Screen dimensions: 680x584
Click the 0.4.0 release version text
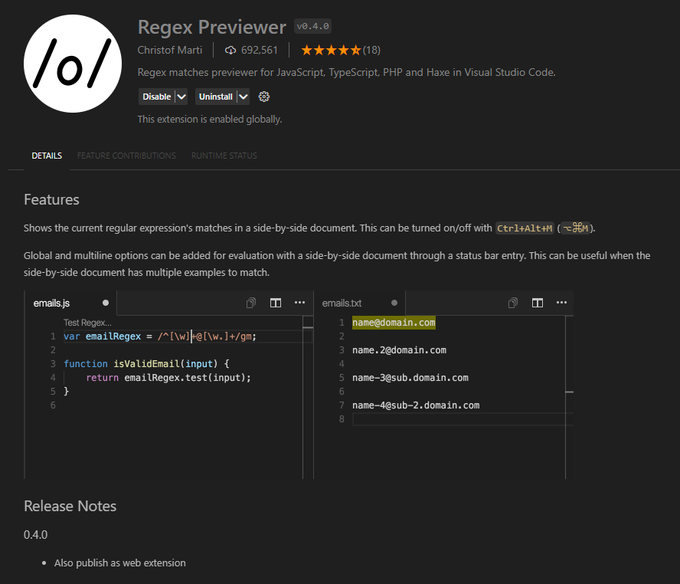36,535
